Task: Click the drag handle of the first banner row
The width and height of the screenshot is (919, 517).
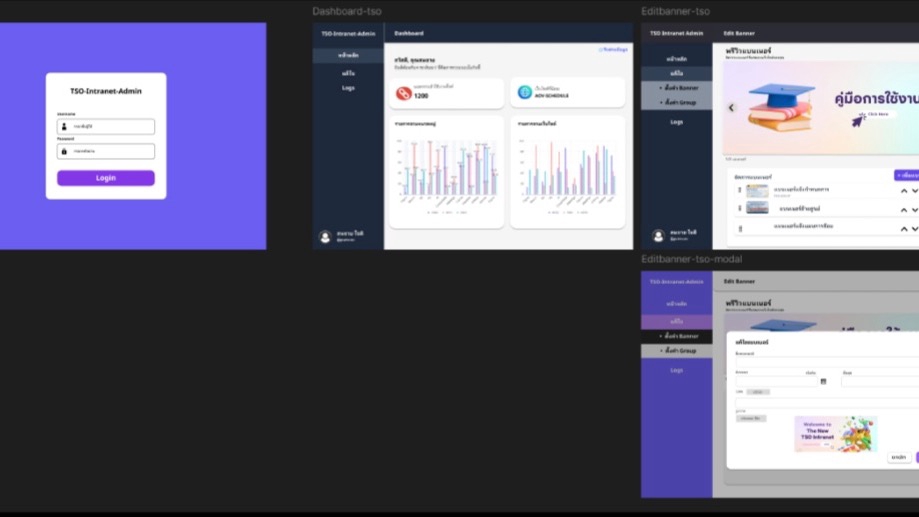Action: click(x=740, y=190)
